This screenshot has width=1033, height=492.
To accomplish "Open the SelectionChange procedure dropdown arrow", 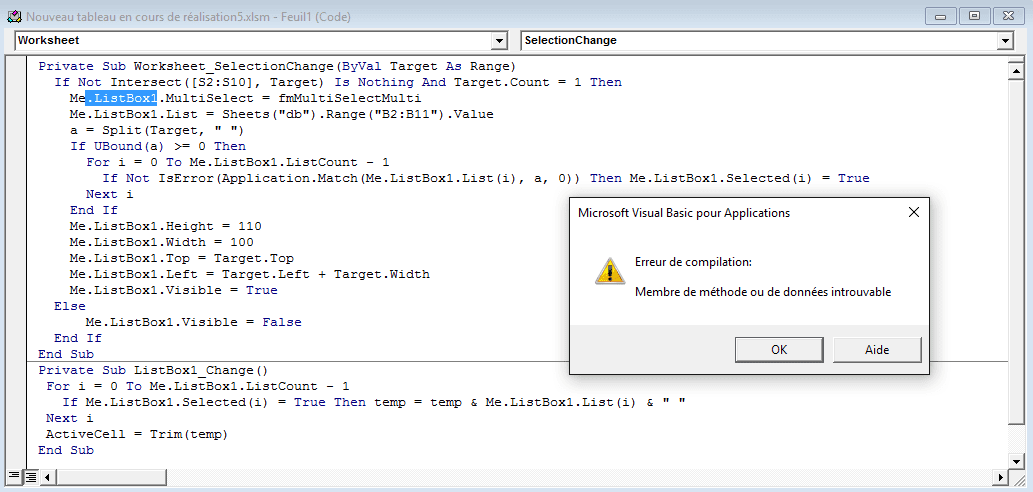I will click(x=1005, y=41).
